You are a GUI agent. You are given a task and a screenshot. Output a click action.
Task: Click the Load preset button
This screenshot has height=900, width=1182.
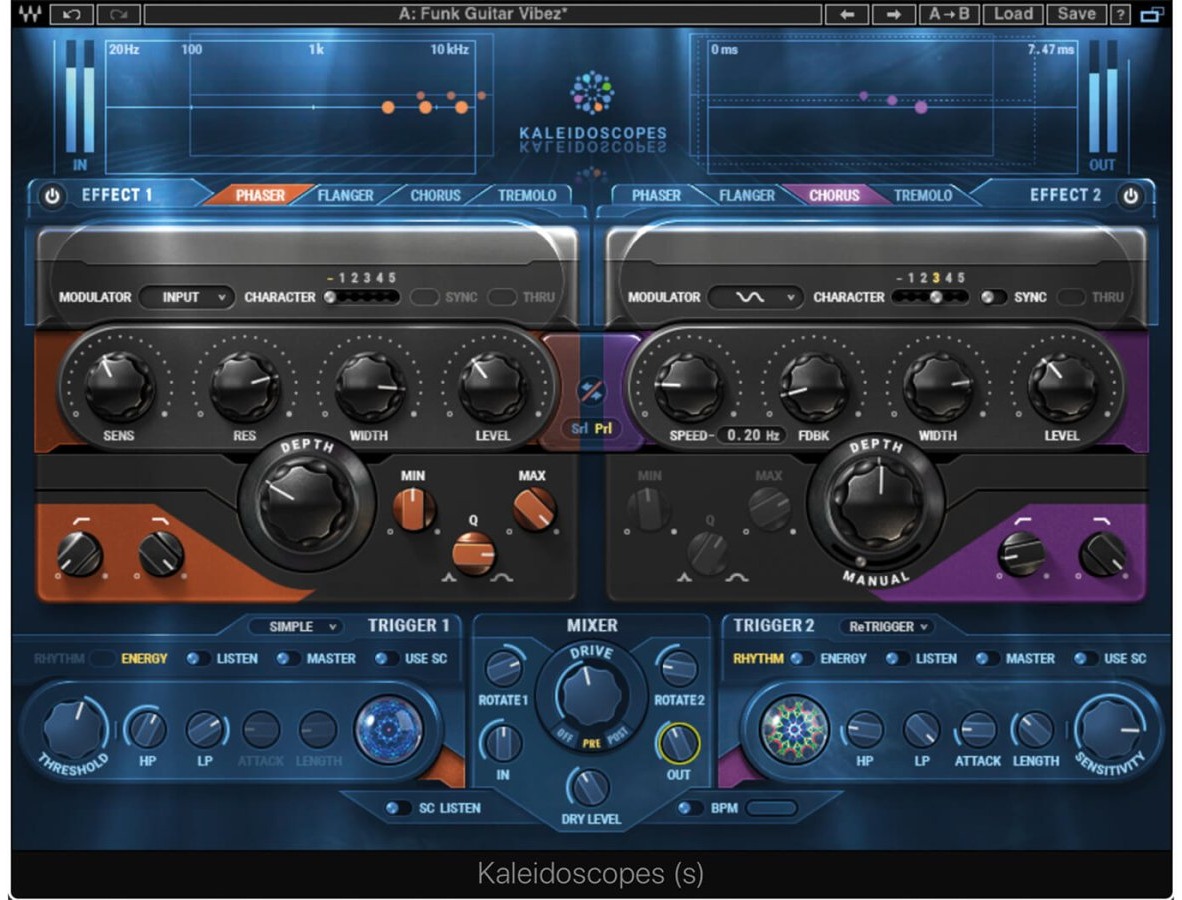pos(1012,14)
